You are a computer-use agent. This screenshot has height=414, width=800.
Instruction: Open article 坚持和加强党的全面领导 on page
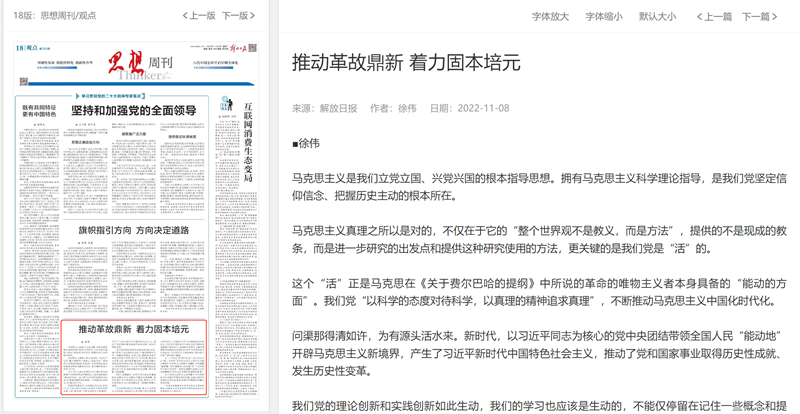point(138,111)
